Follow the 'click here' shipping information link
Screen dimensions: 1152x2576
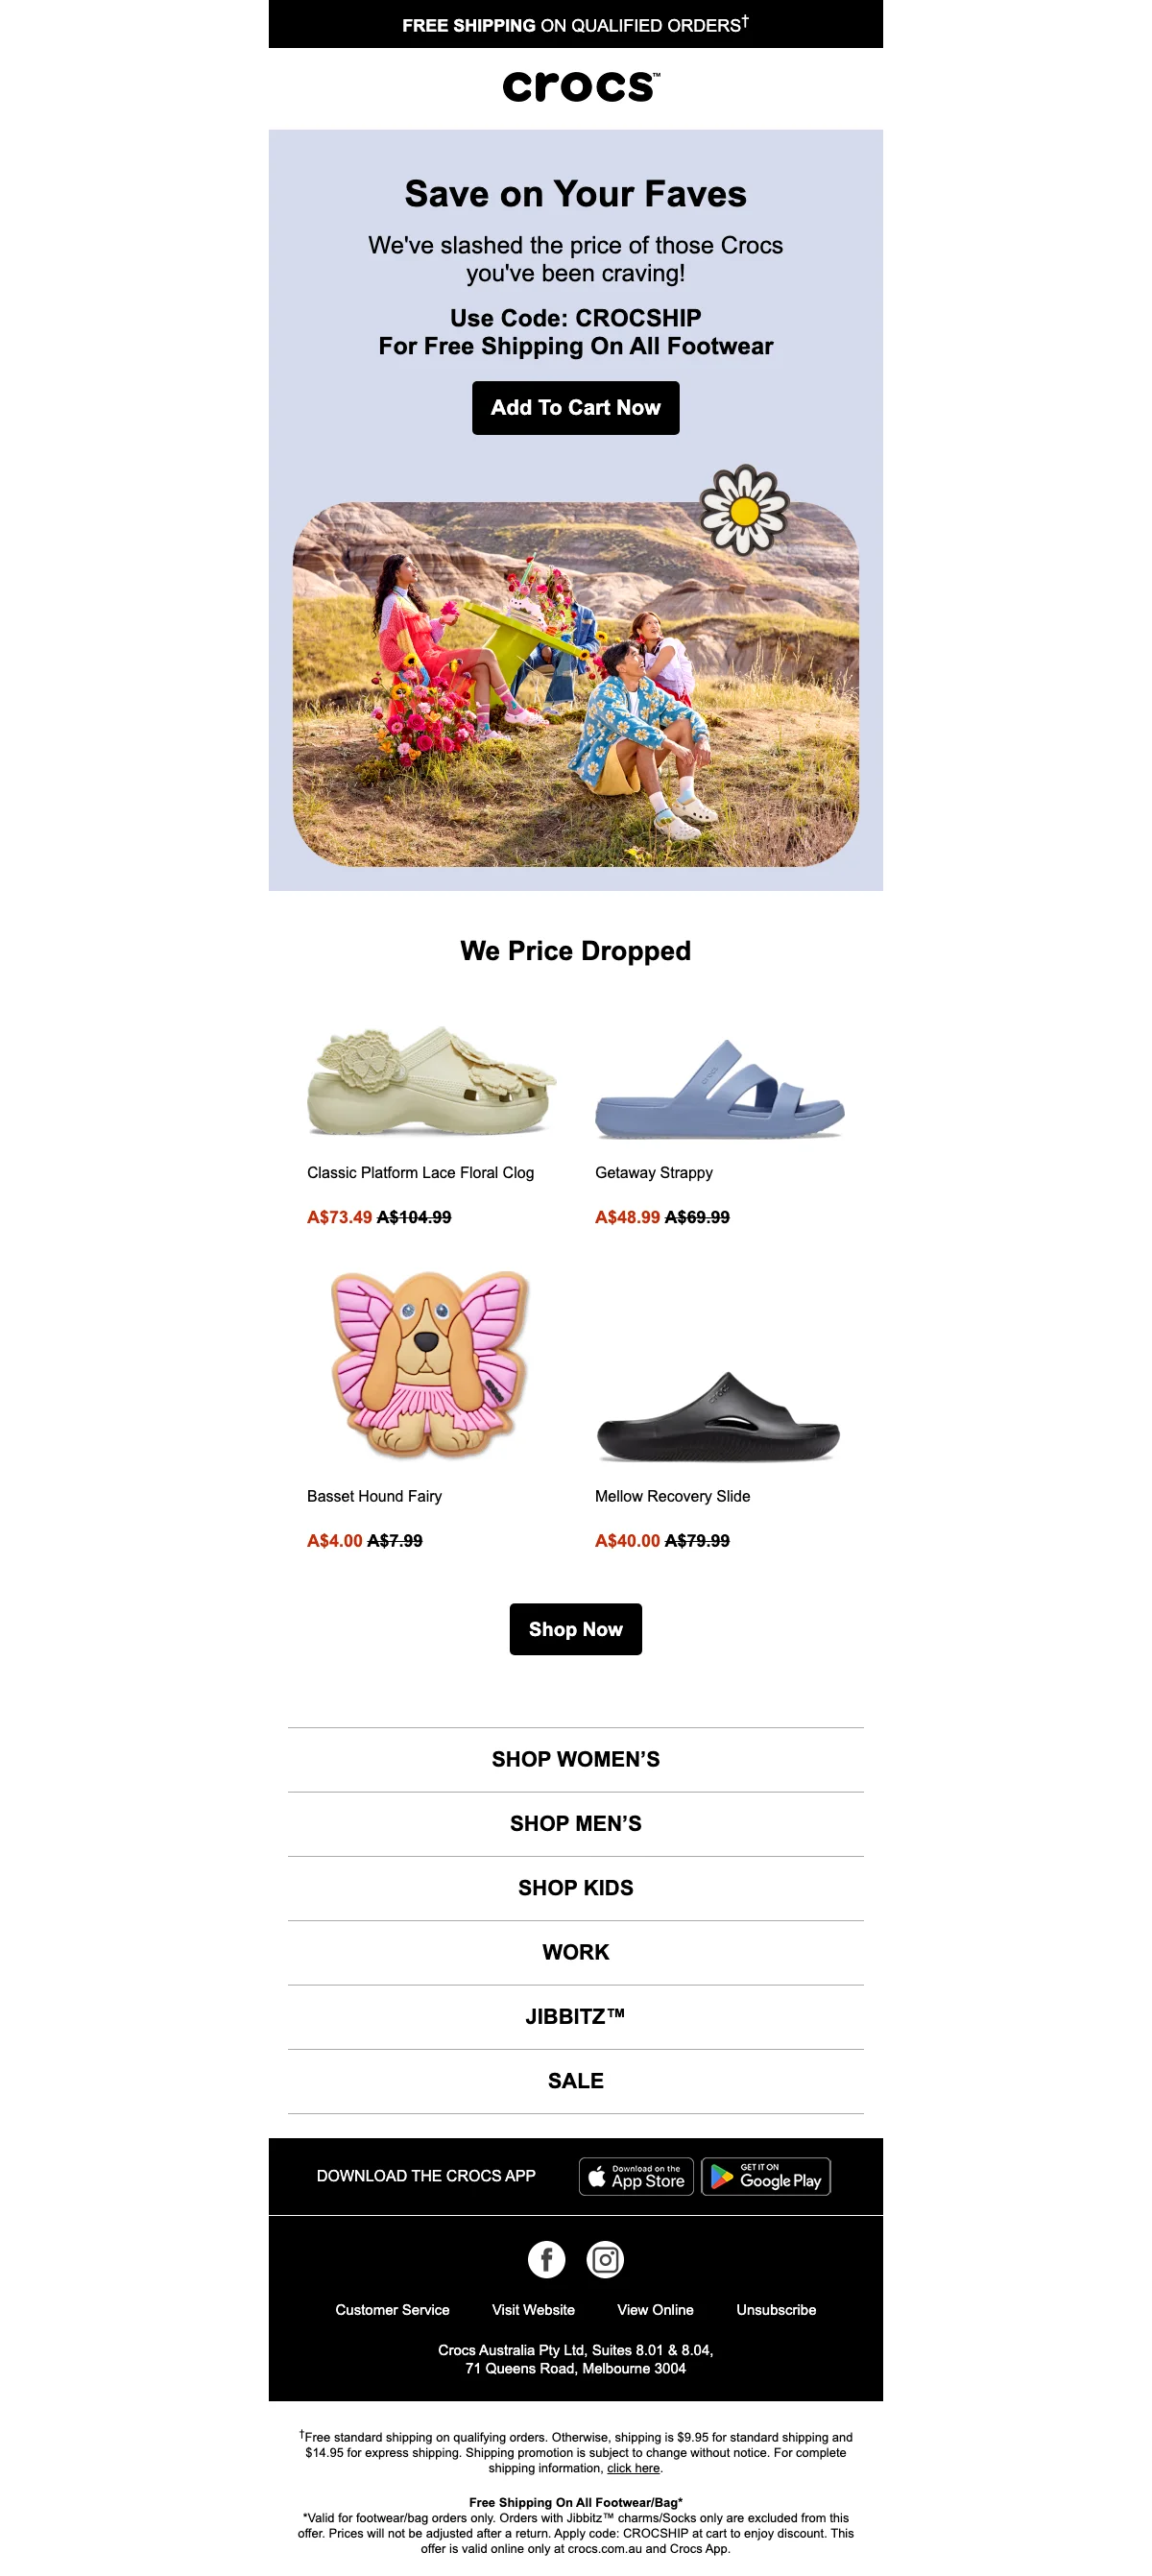633,2468
